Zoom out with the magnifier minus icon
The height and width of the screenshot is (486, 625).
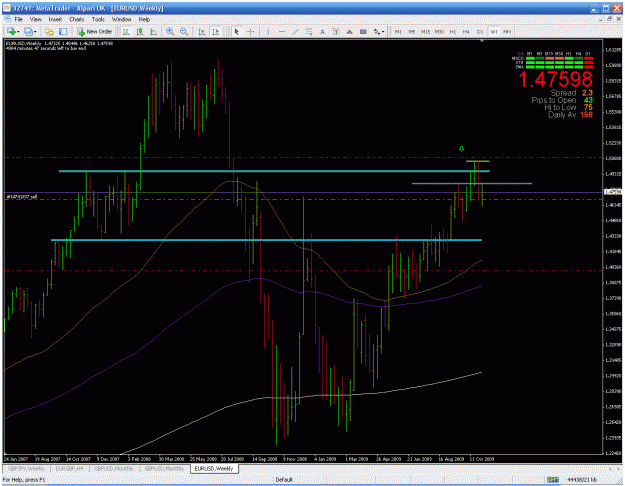[x=184, y=31]
